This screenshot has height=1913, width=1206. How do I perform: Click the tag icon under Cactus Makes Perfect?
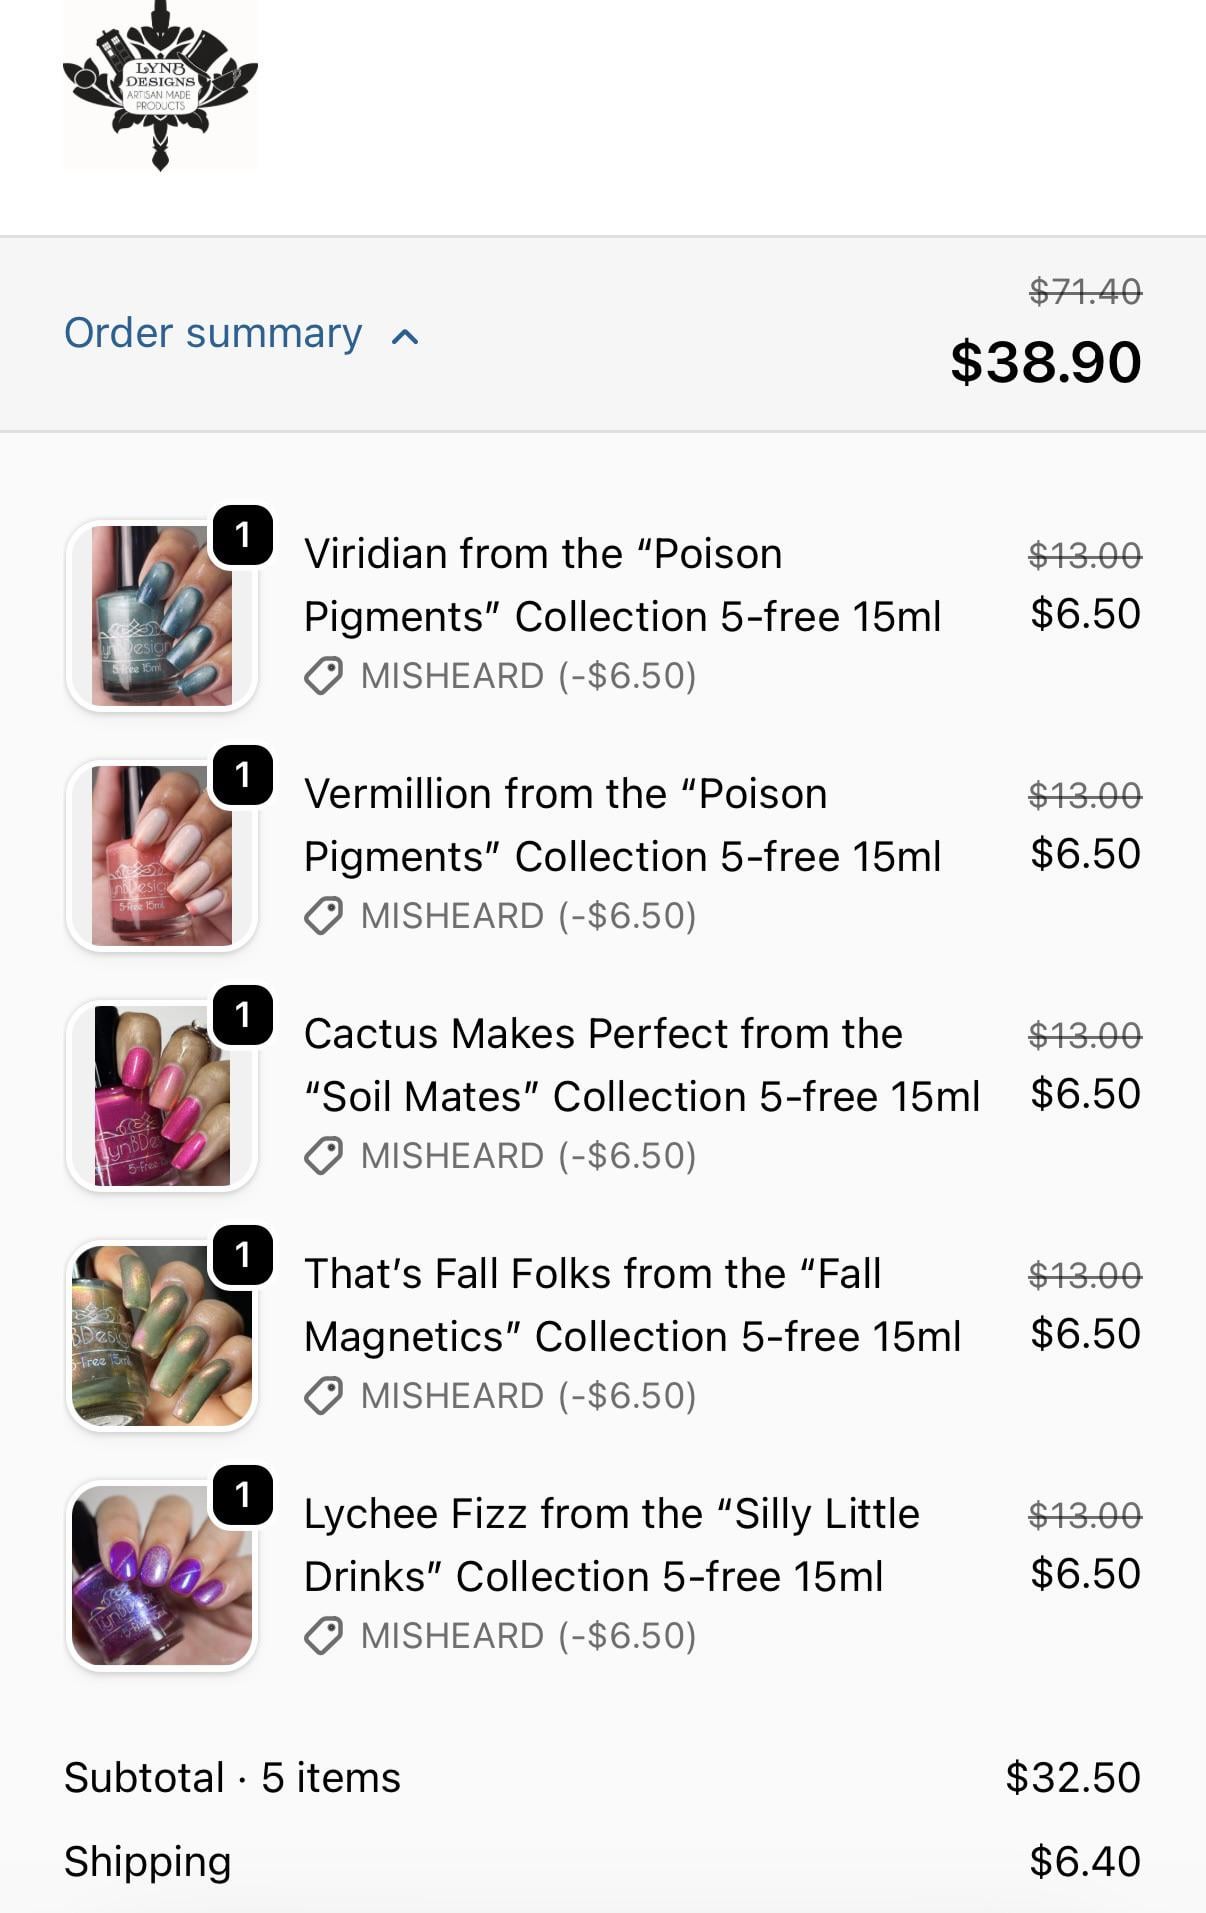(324, 1156)
